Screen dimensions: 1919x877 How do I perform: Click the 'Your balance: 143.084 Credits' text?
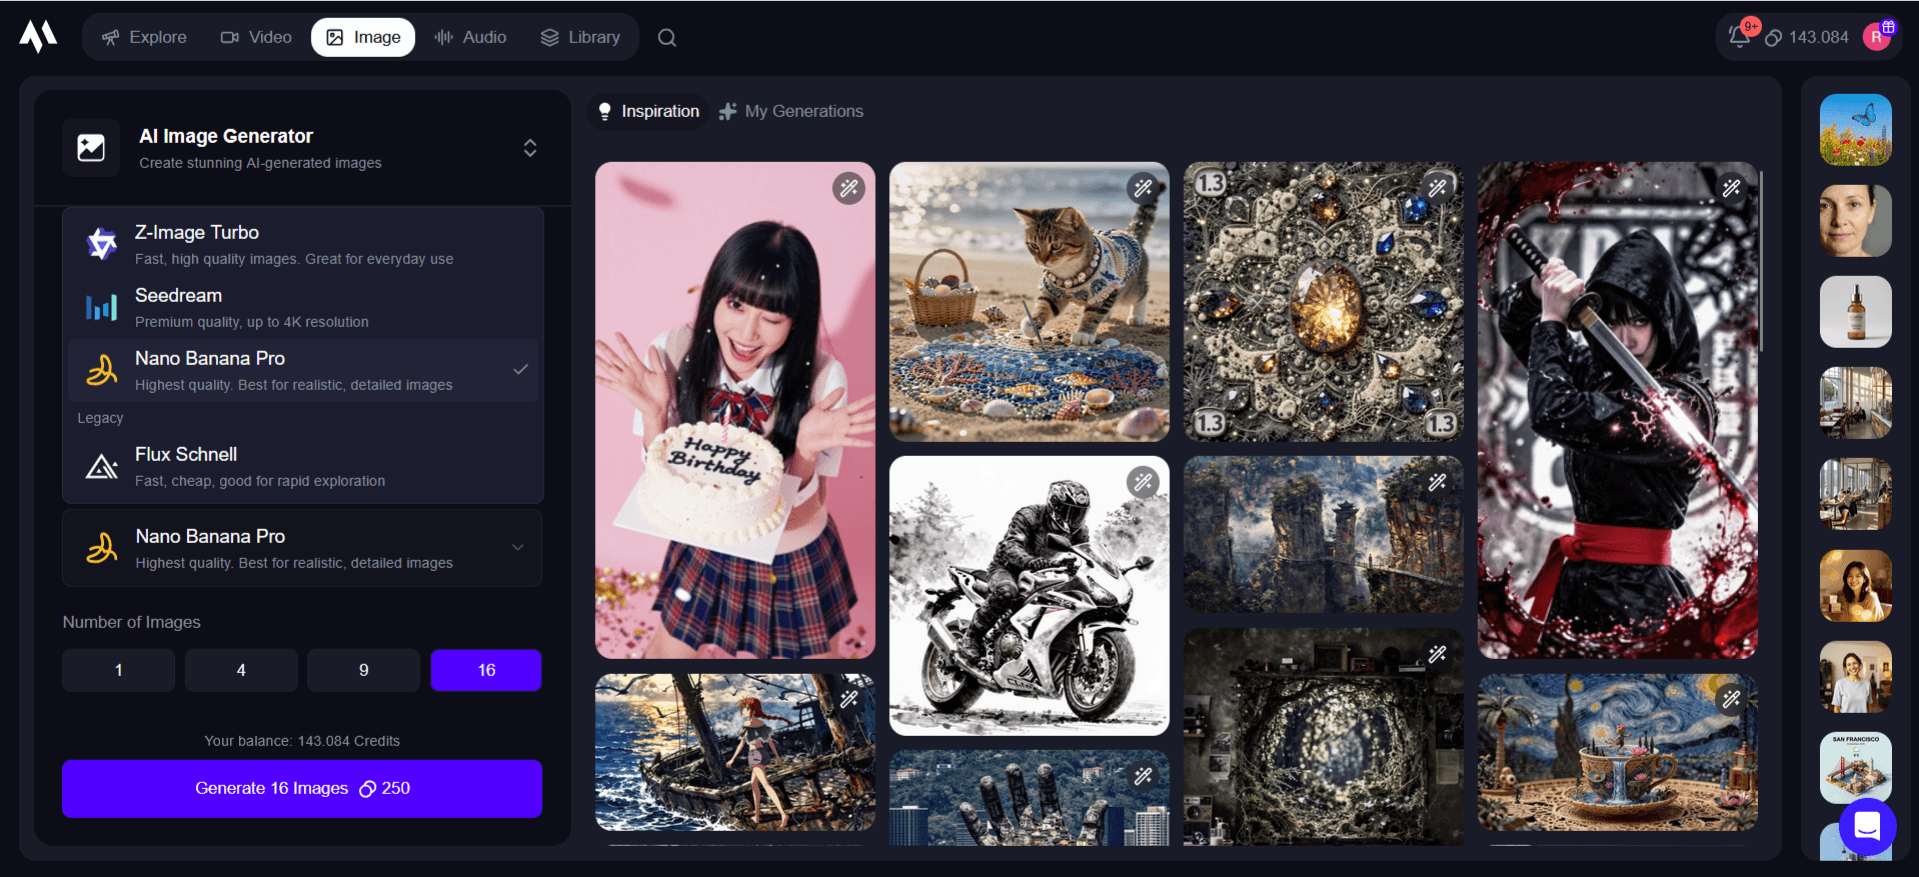pyautogui.click(x=302, y=741)
